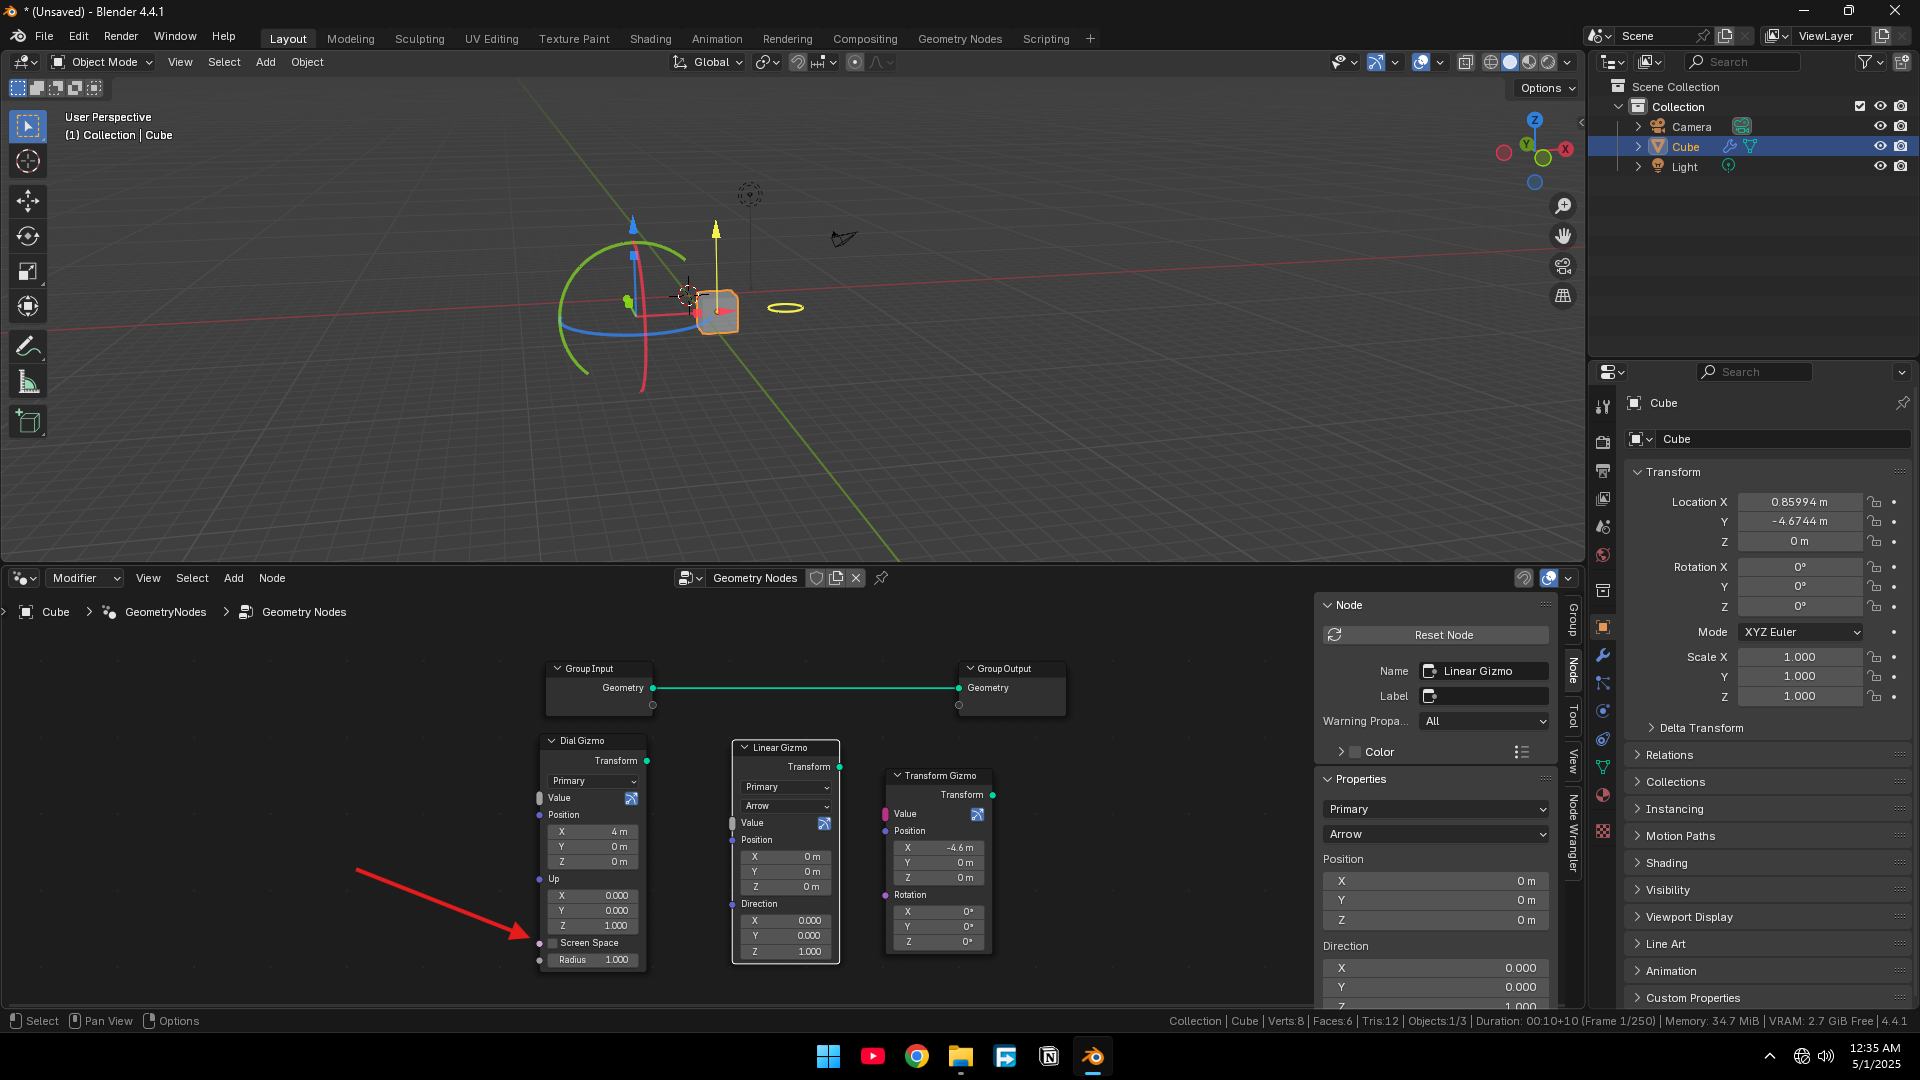Screen dimensions: 1920x1080
Task: Open the Global transform orientation dropdown
Action: point(708,62)
